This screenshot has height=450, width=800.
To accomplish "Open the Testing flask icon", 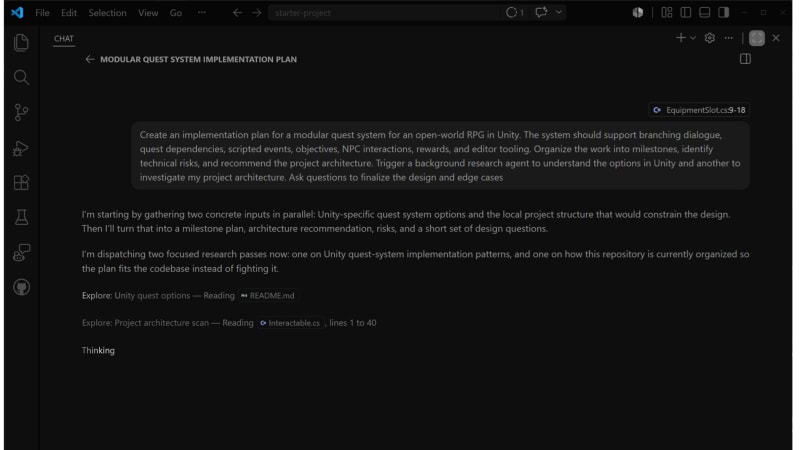I will (x=21, y=217).
